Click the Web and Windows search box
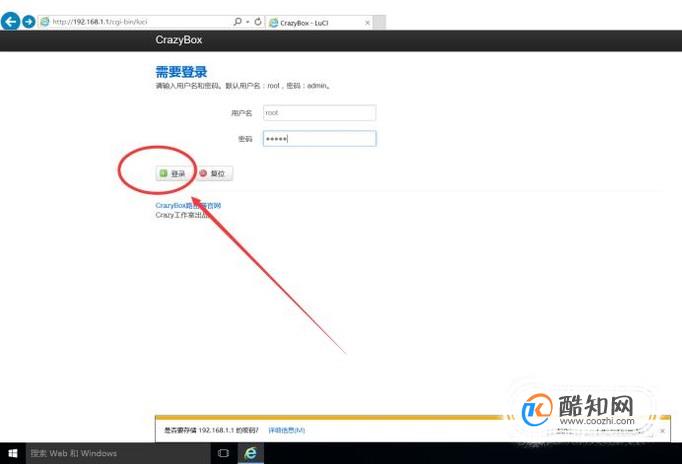Screen dimensions: 682x464 (x=118, y=453)
